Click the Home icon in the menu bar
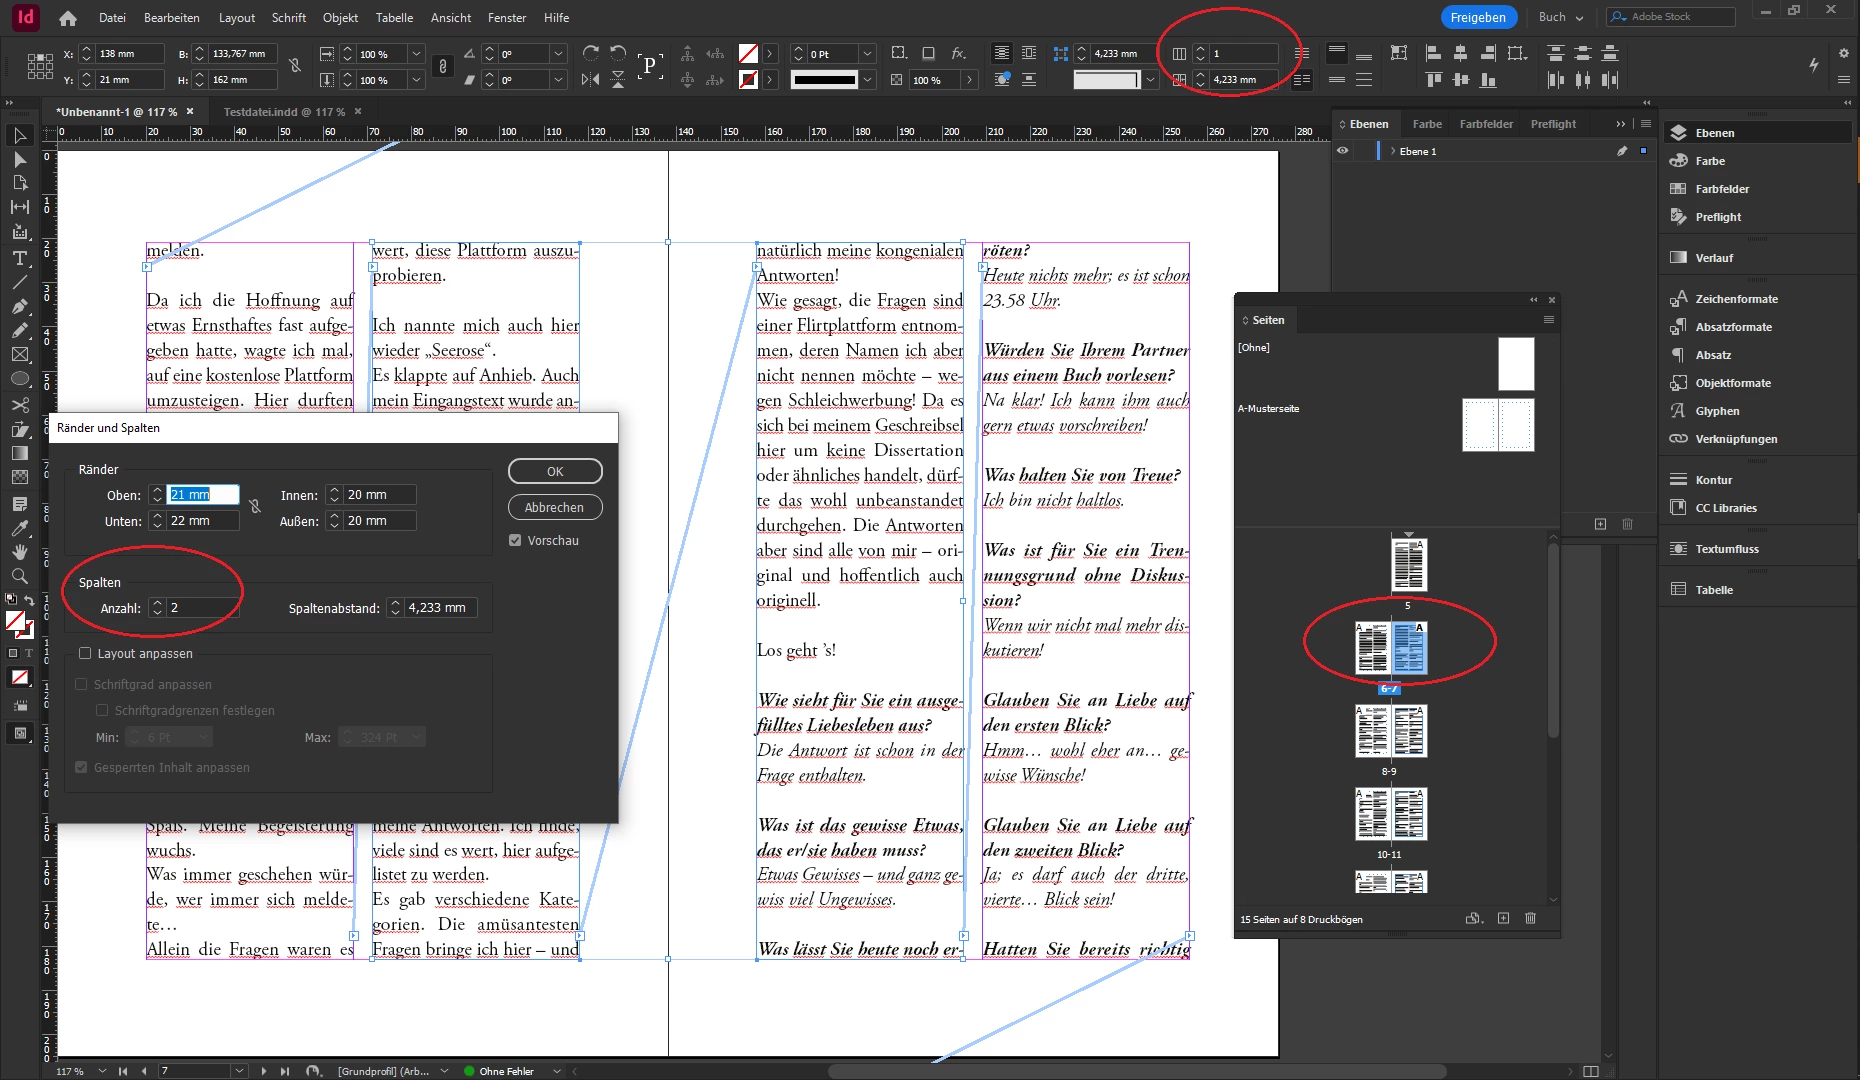This screenshot has width=1860, height=1080. tap(68, 18)
